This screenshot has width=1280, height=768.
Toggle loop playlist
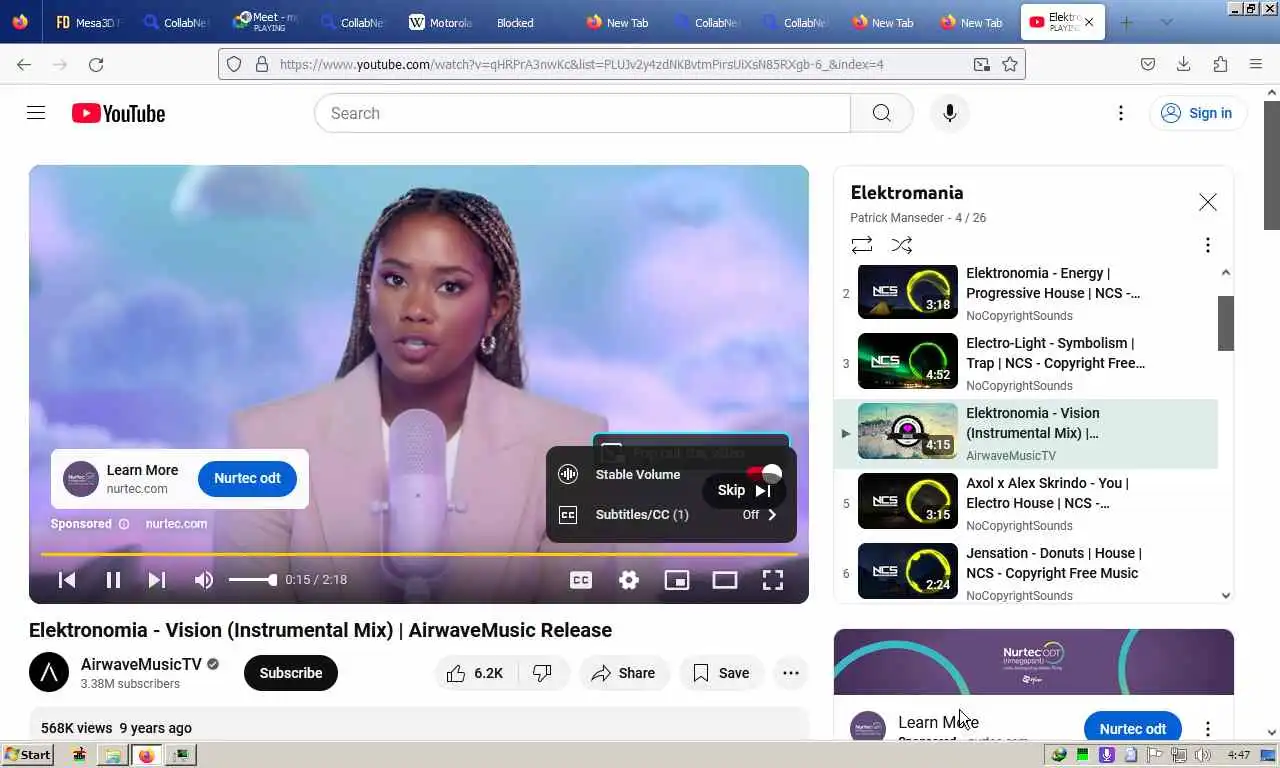862,245
